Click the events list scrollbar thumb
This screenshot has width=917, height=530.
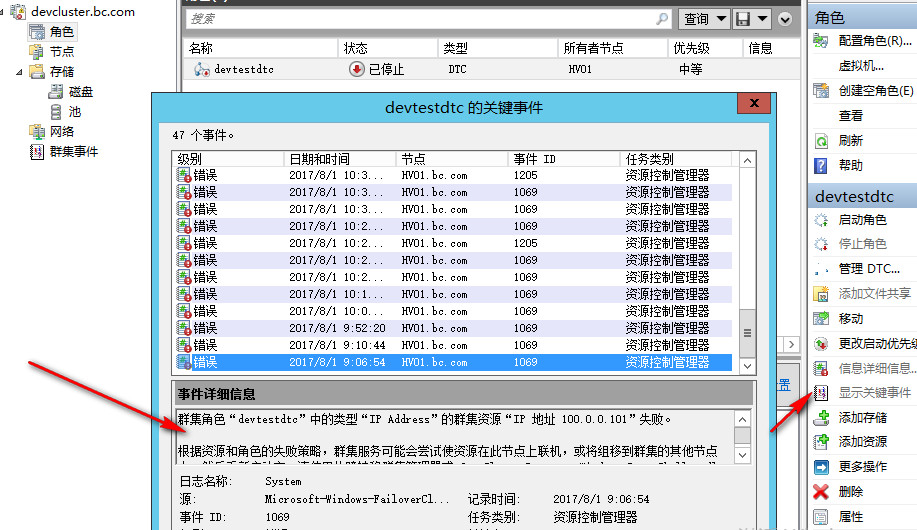click(747, 333)
